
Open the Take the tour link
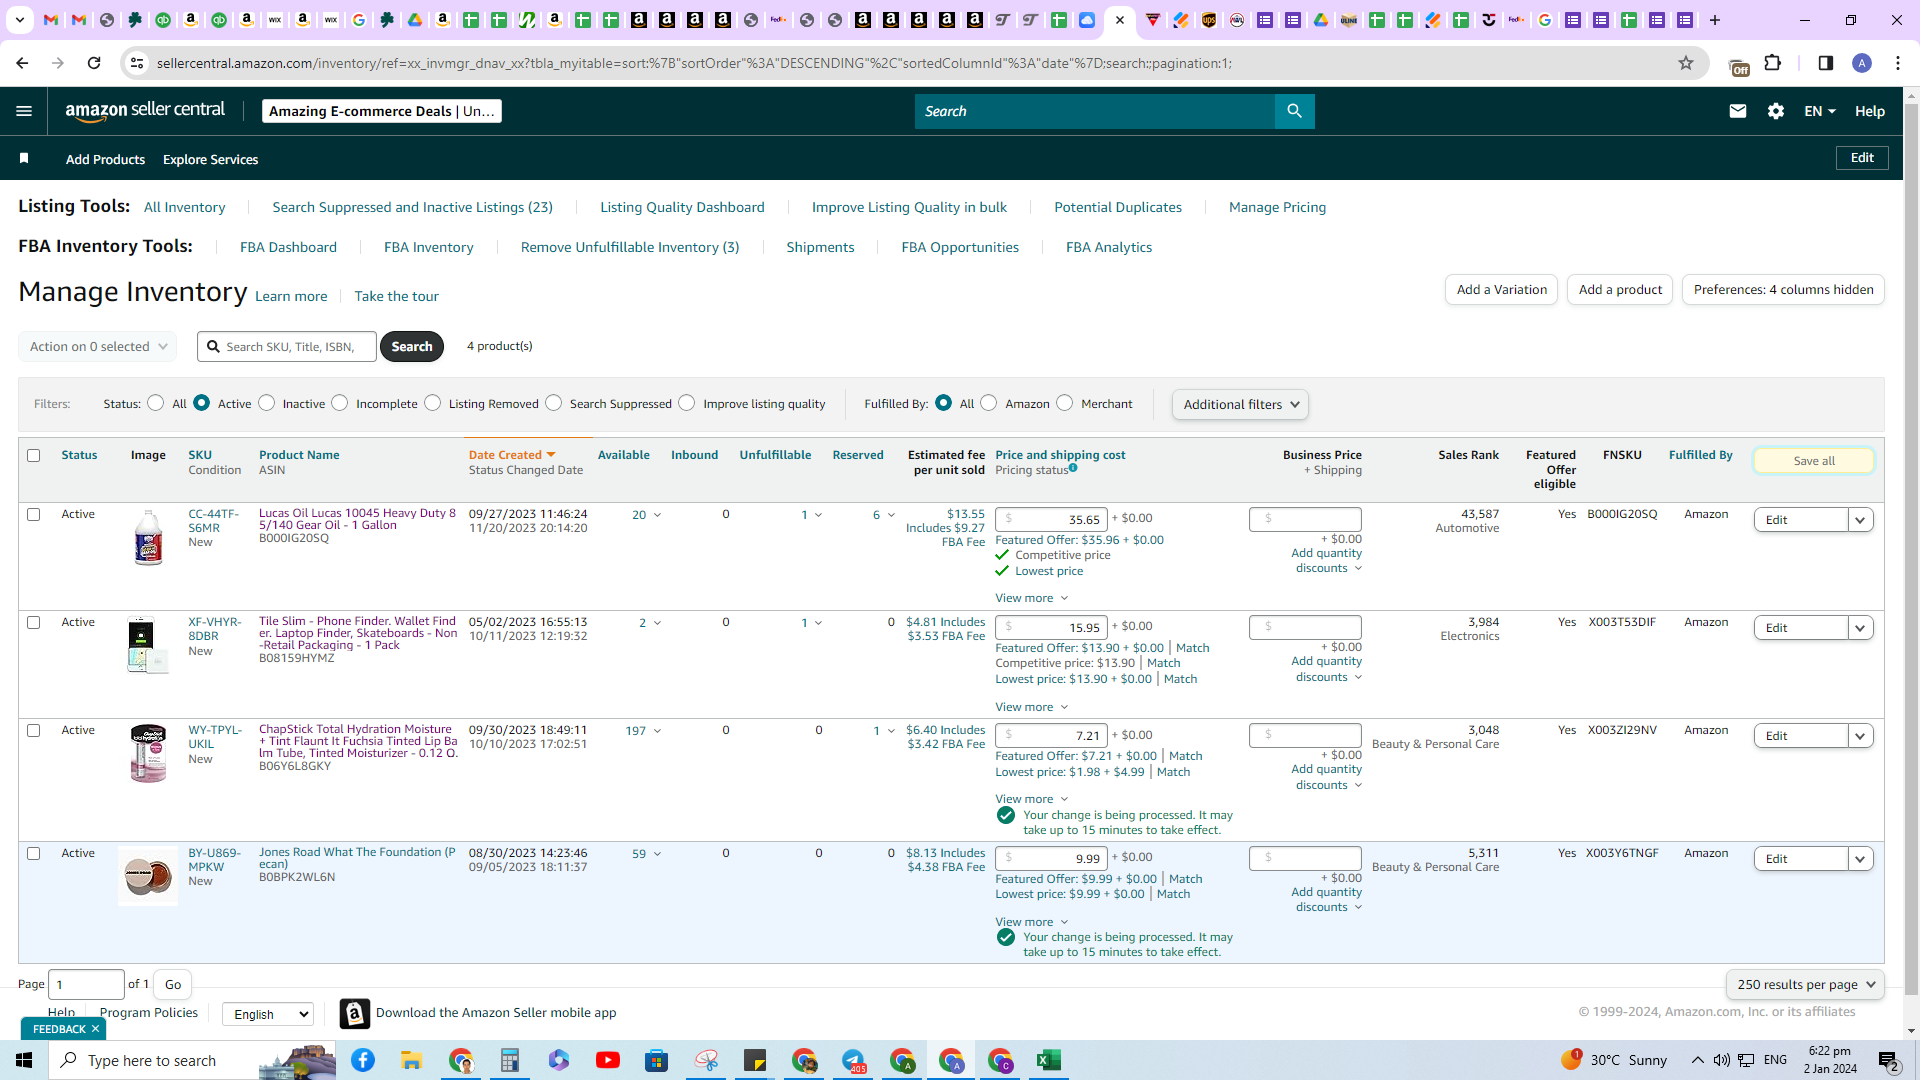396,296
